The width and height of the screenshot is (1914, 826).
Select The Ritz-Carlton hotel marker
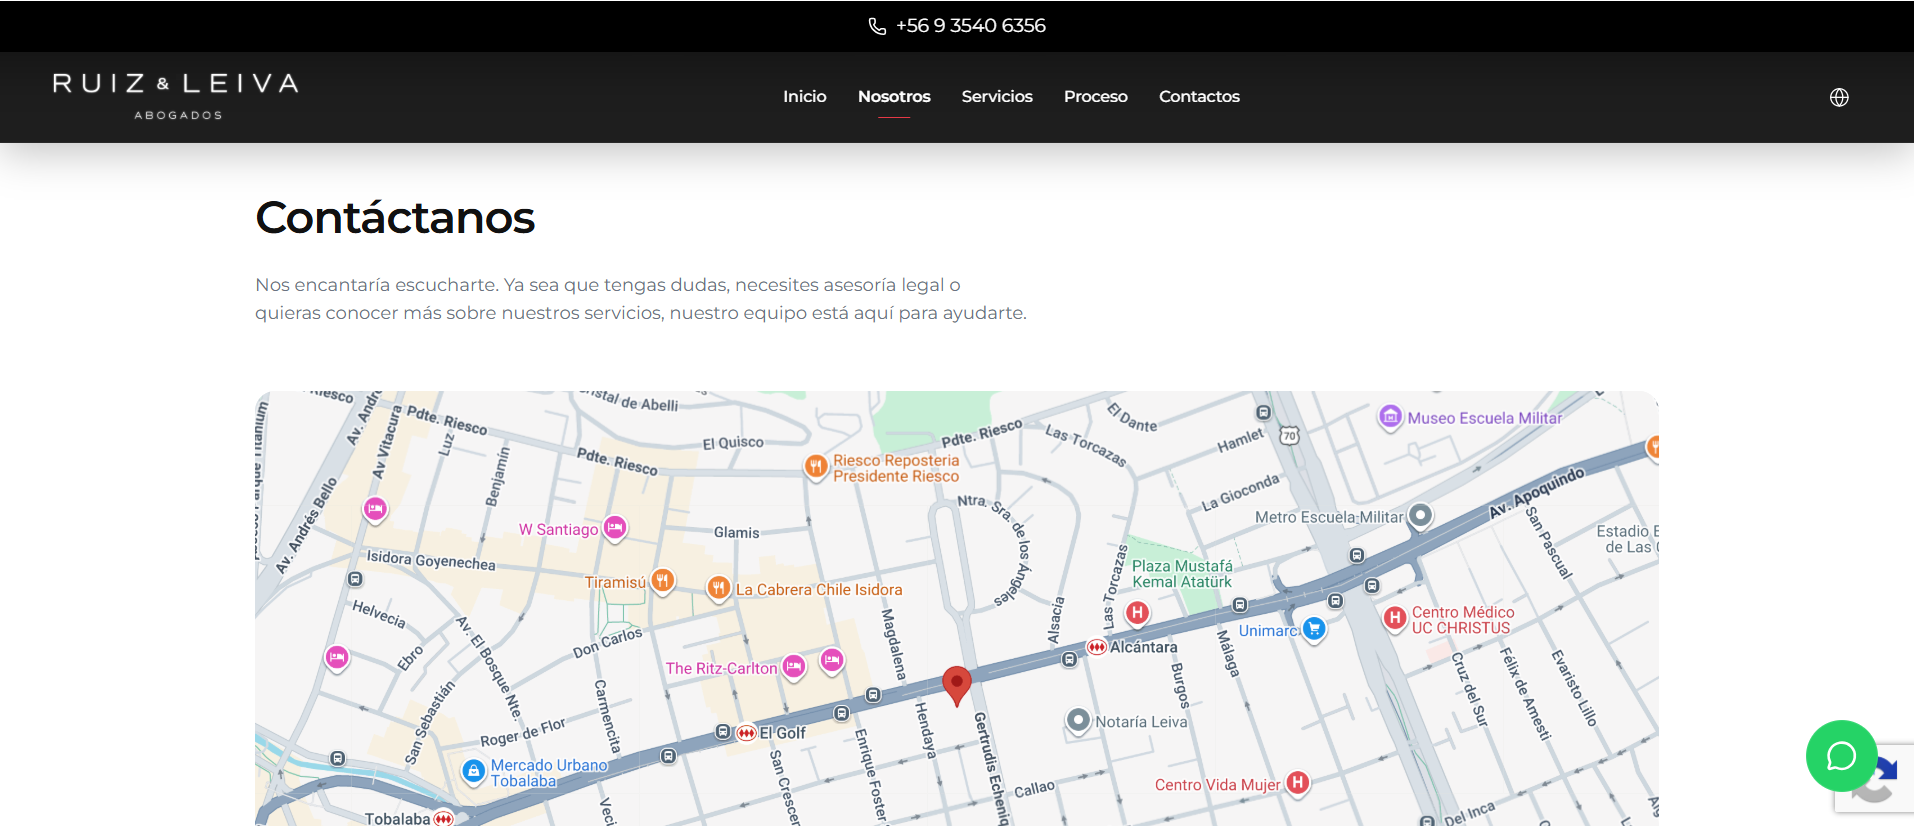[x=794, y=667]
